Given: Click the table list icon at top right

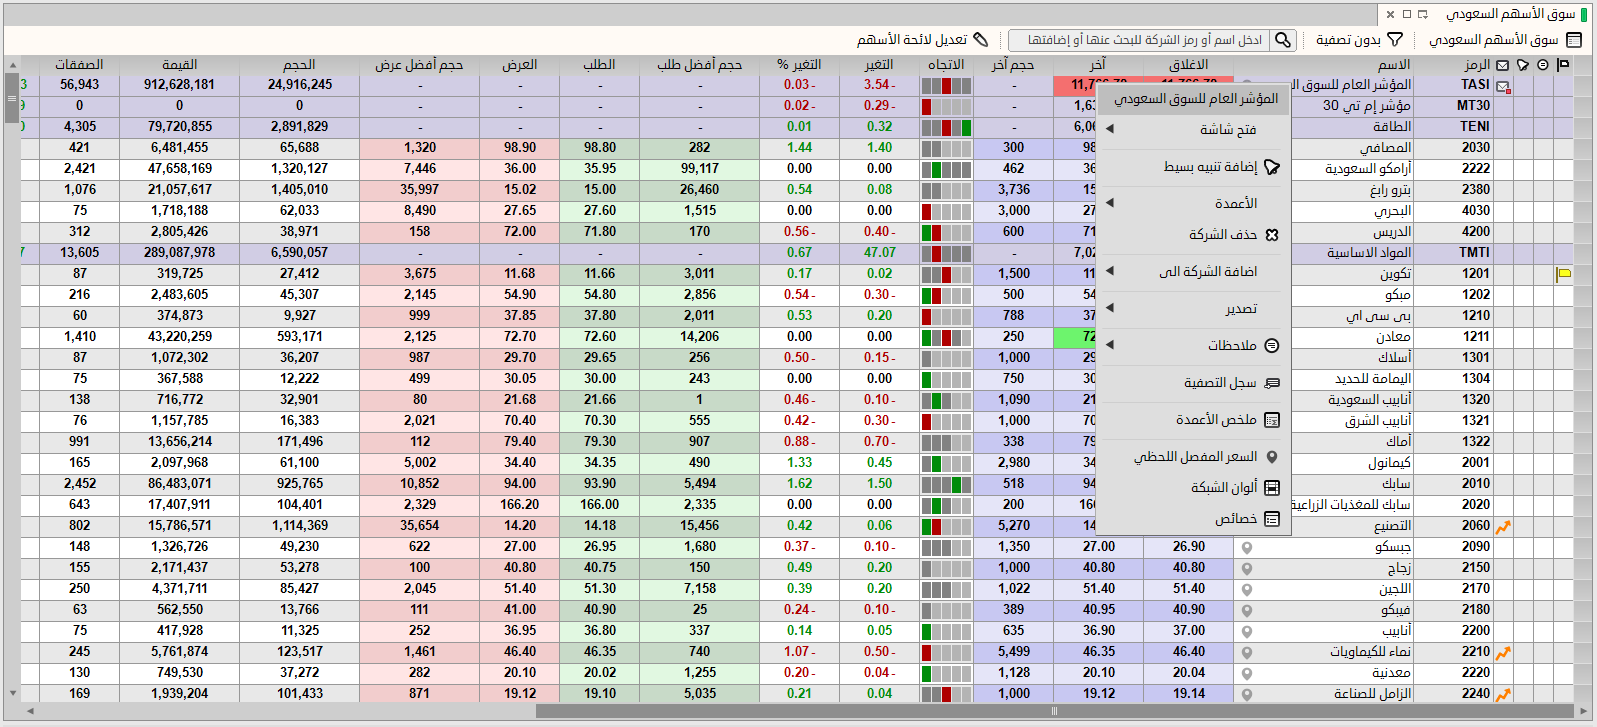Looking at the screenshot, I should pos(1574,40).
